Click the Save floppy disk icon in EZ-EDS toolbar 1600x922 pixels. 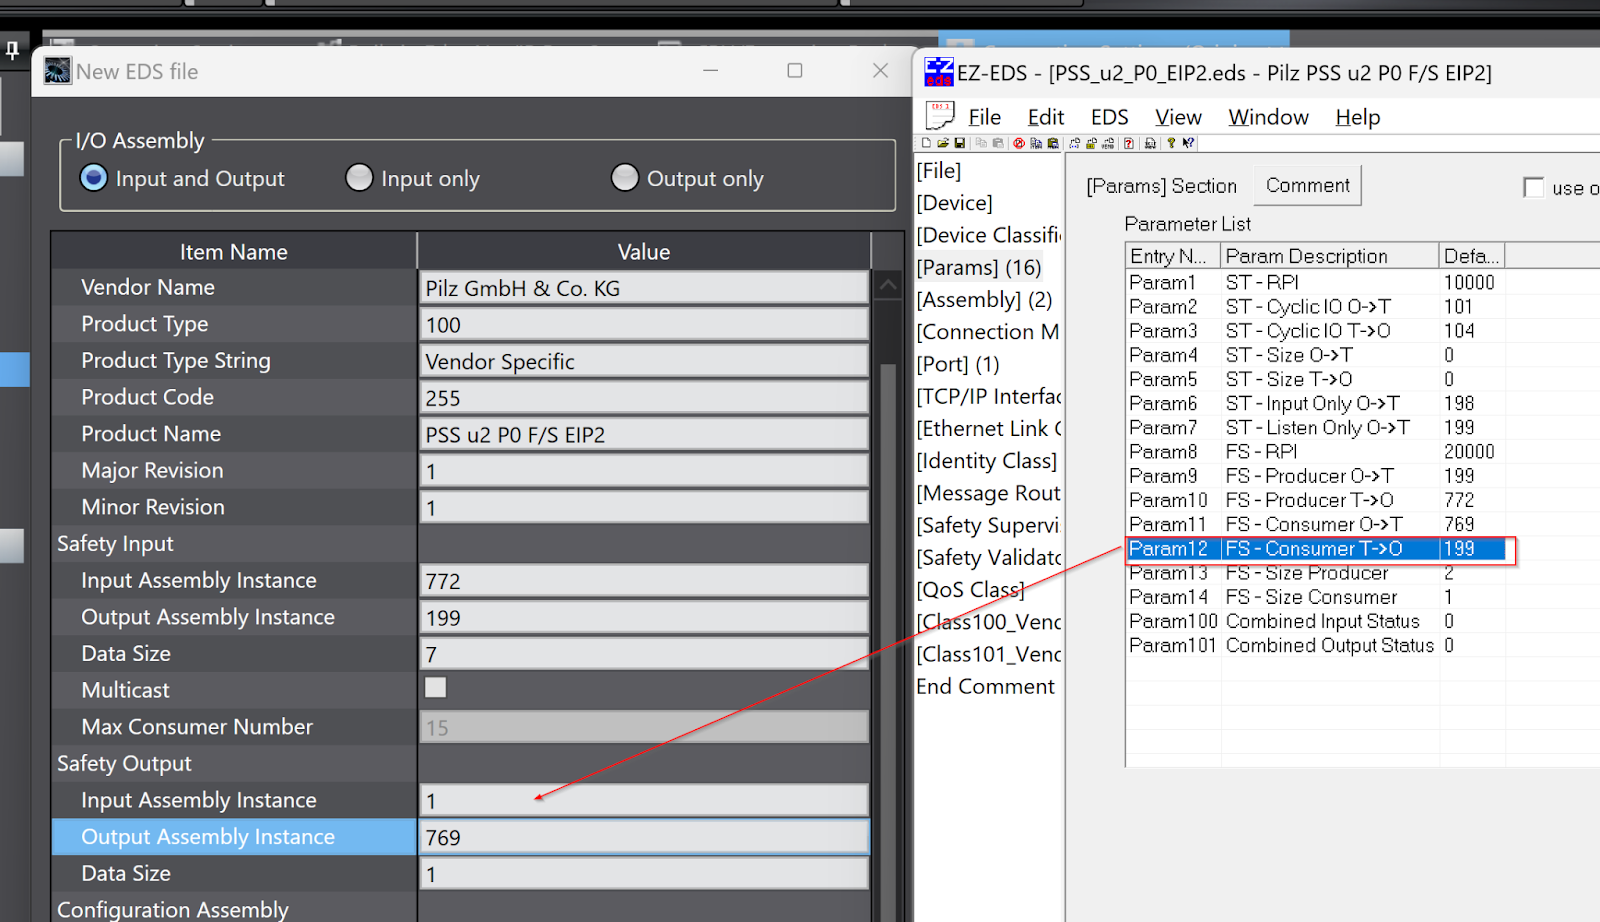point(960,143)
